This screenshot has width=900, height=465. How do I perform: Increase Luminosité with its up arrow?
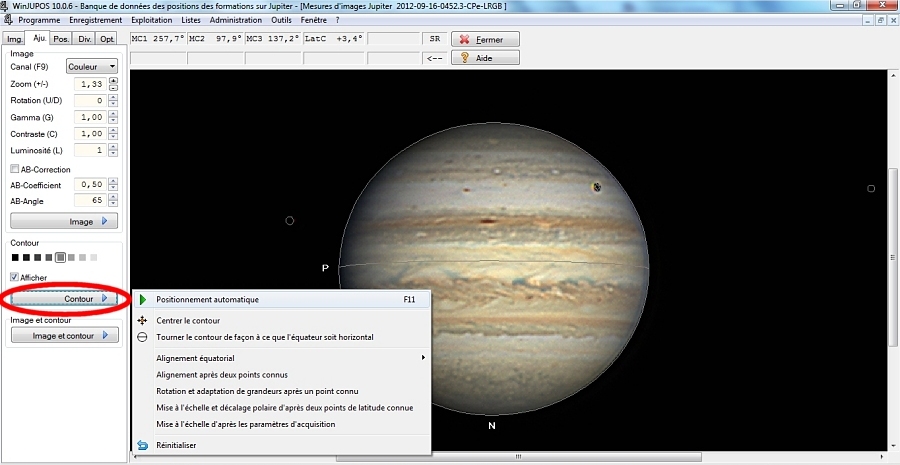pyautogui.click(x=113, y=147)
